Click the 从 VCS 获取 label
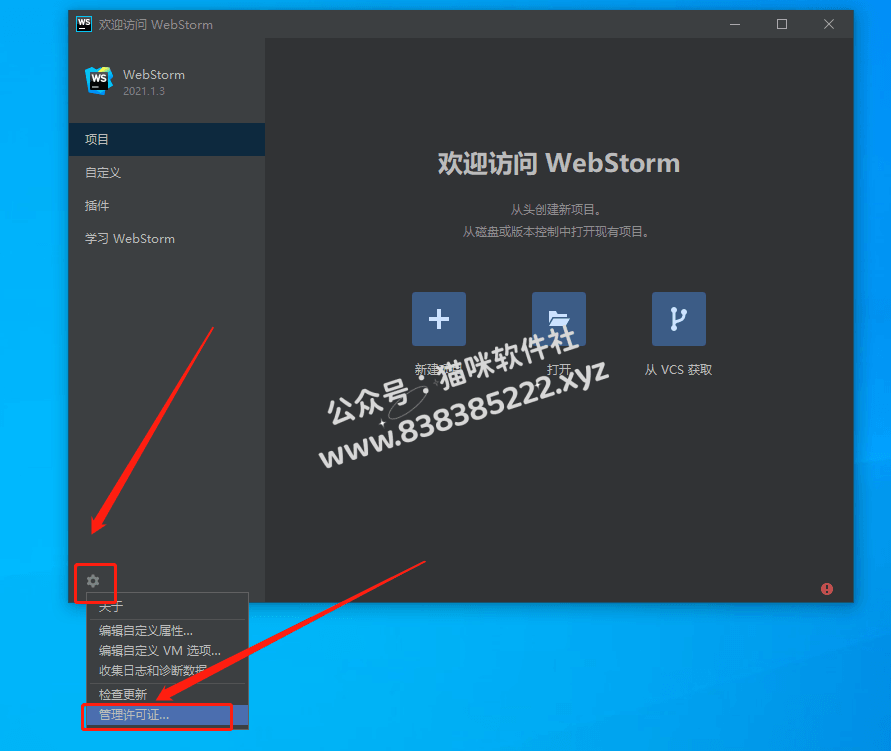 (x=678, y=370)
